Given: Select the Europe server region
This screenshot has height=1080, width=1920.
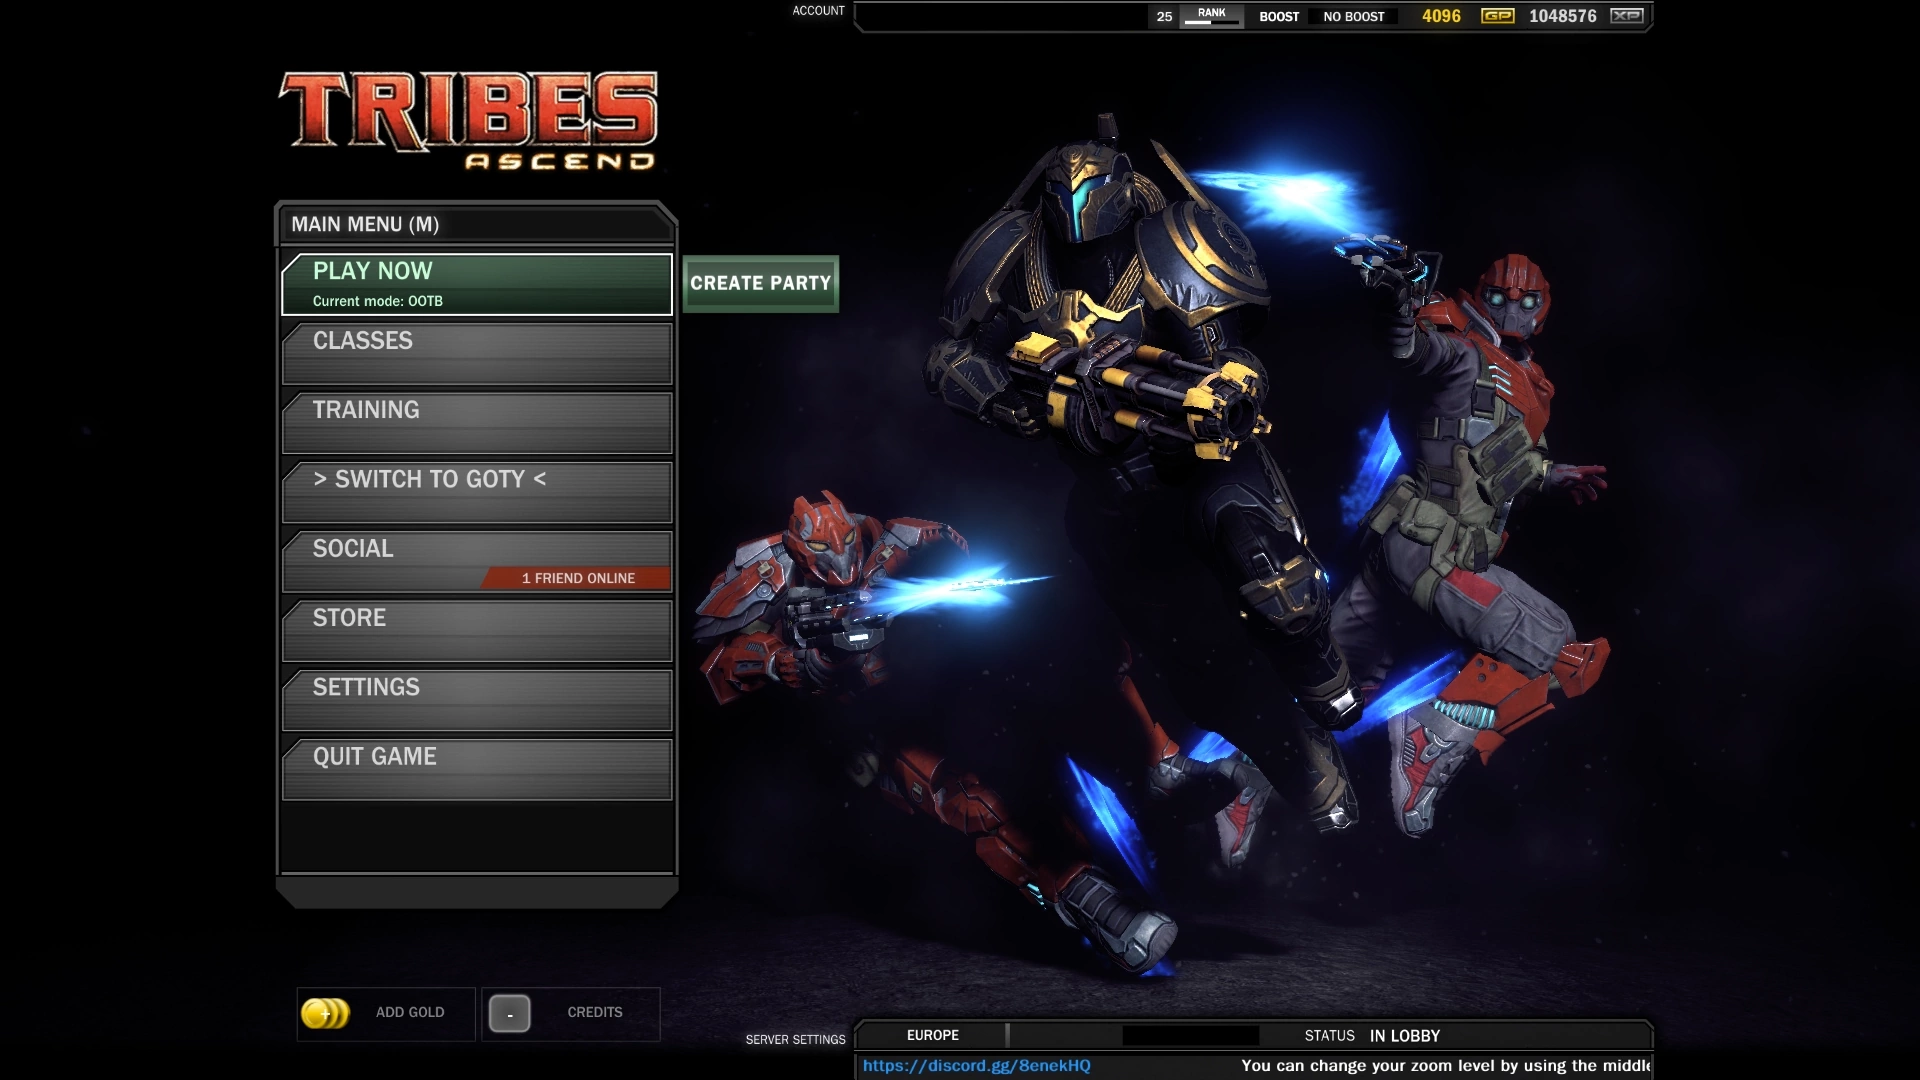Looking at the screenshot, I should click(x=932, y=1036).
